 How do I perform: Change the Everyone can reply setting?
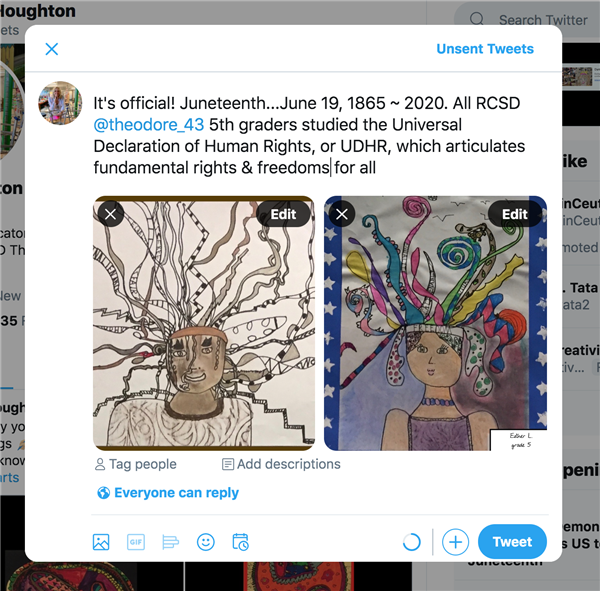click(168, 493)
